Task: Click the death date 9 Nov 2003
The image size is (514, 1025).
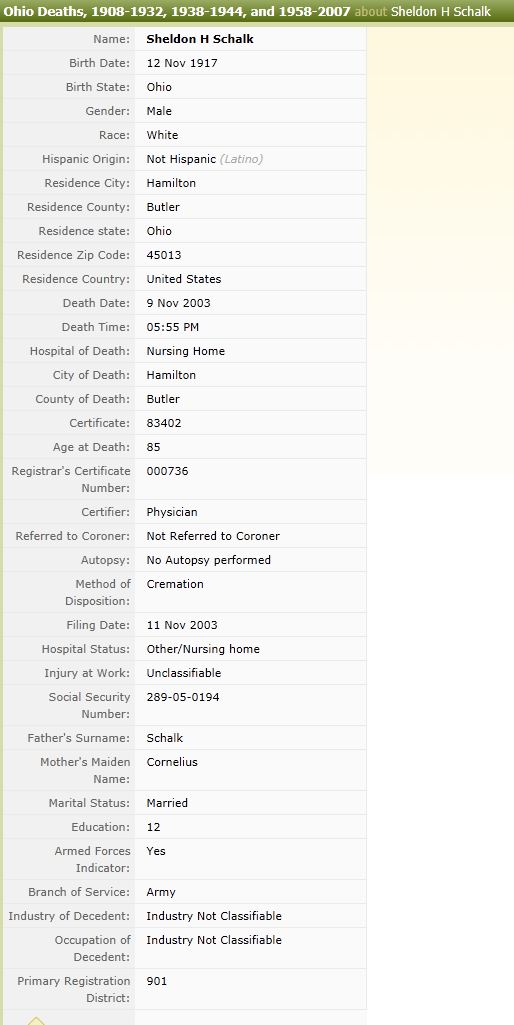Action: pyautogui.click(x=179, y=303)
